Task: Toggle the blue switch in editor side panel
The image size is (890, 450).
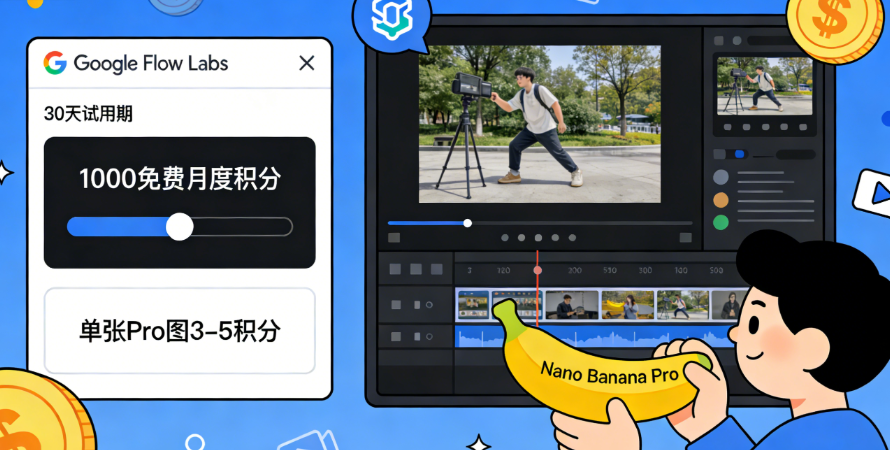Action: [x=740, y=154]
